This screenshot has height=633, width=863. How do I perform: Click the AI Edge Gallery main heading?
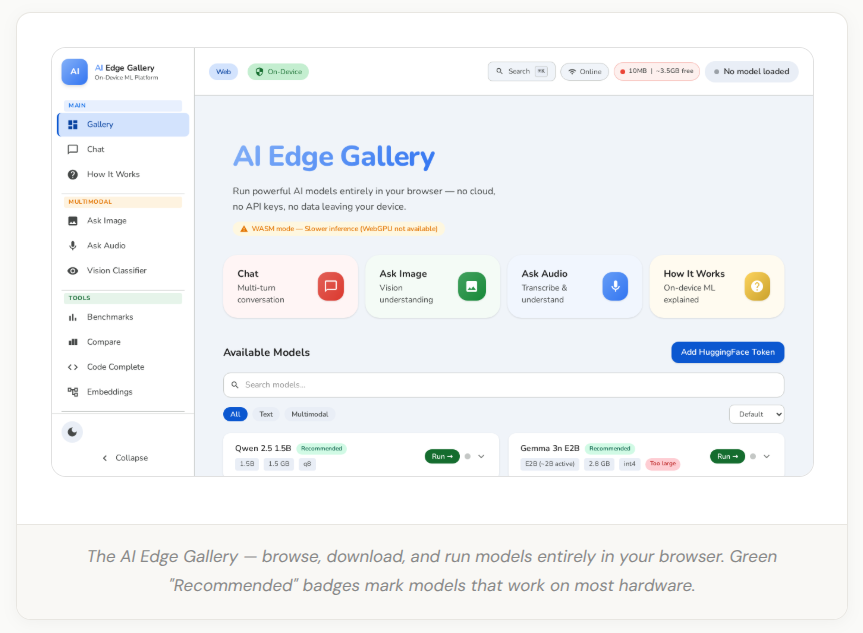click(334, 156)
